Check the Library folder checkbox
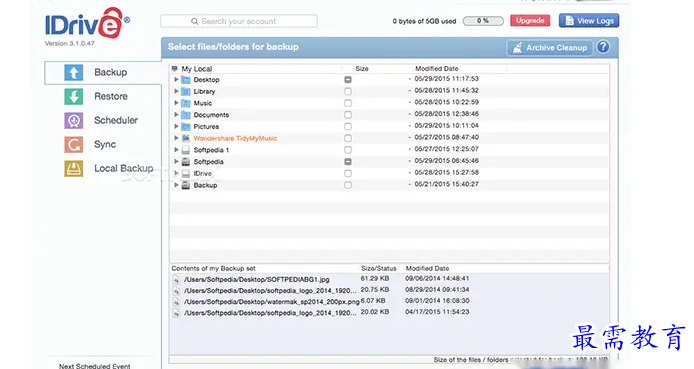The image size is (694, 369). point(348,91)
